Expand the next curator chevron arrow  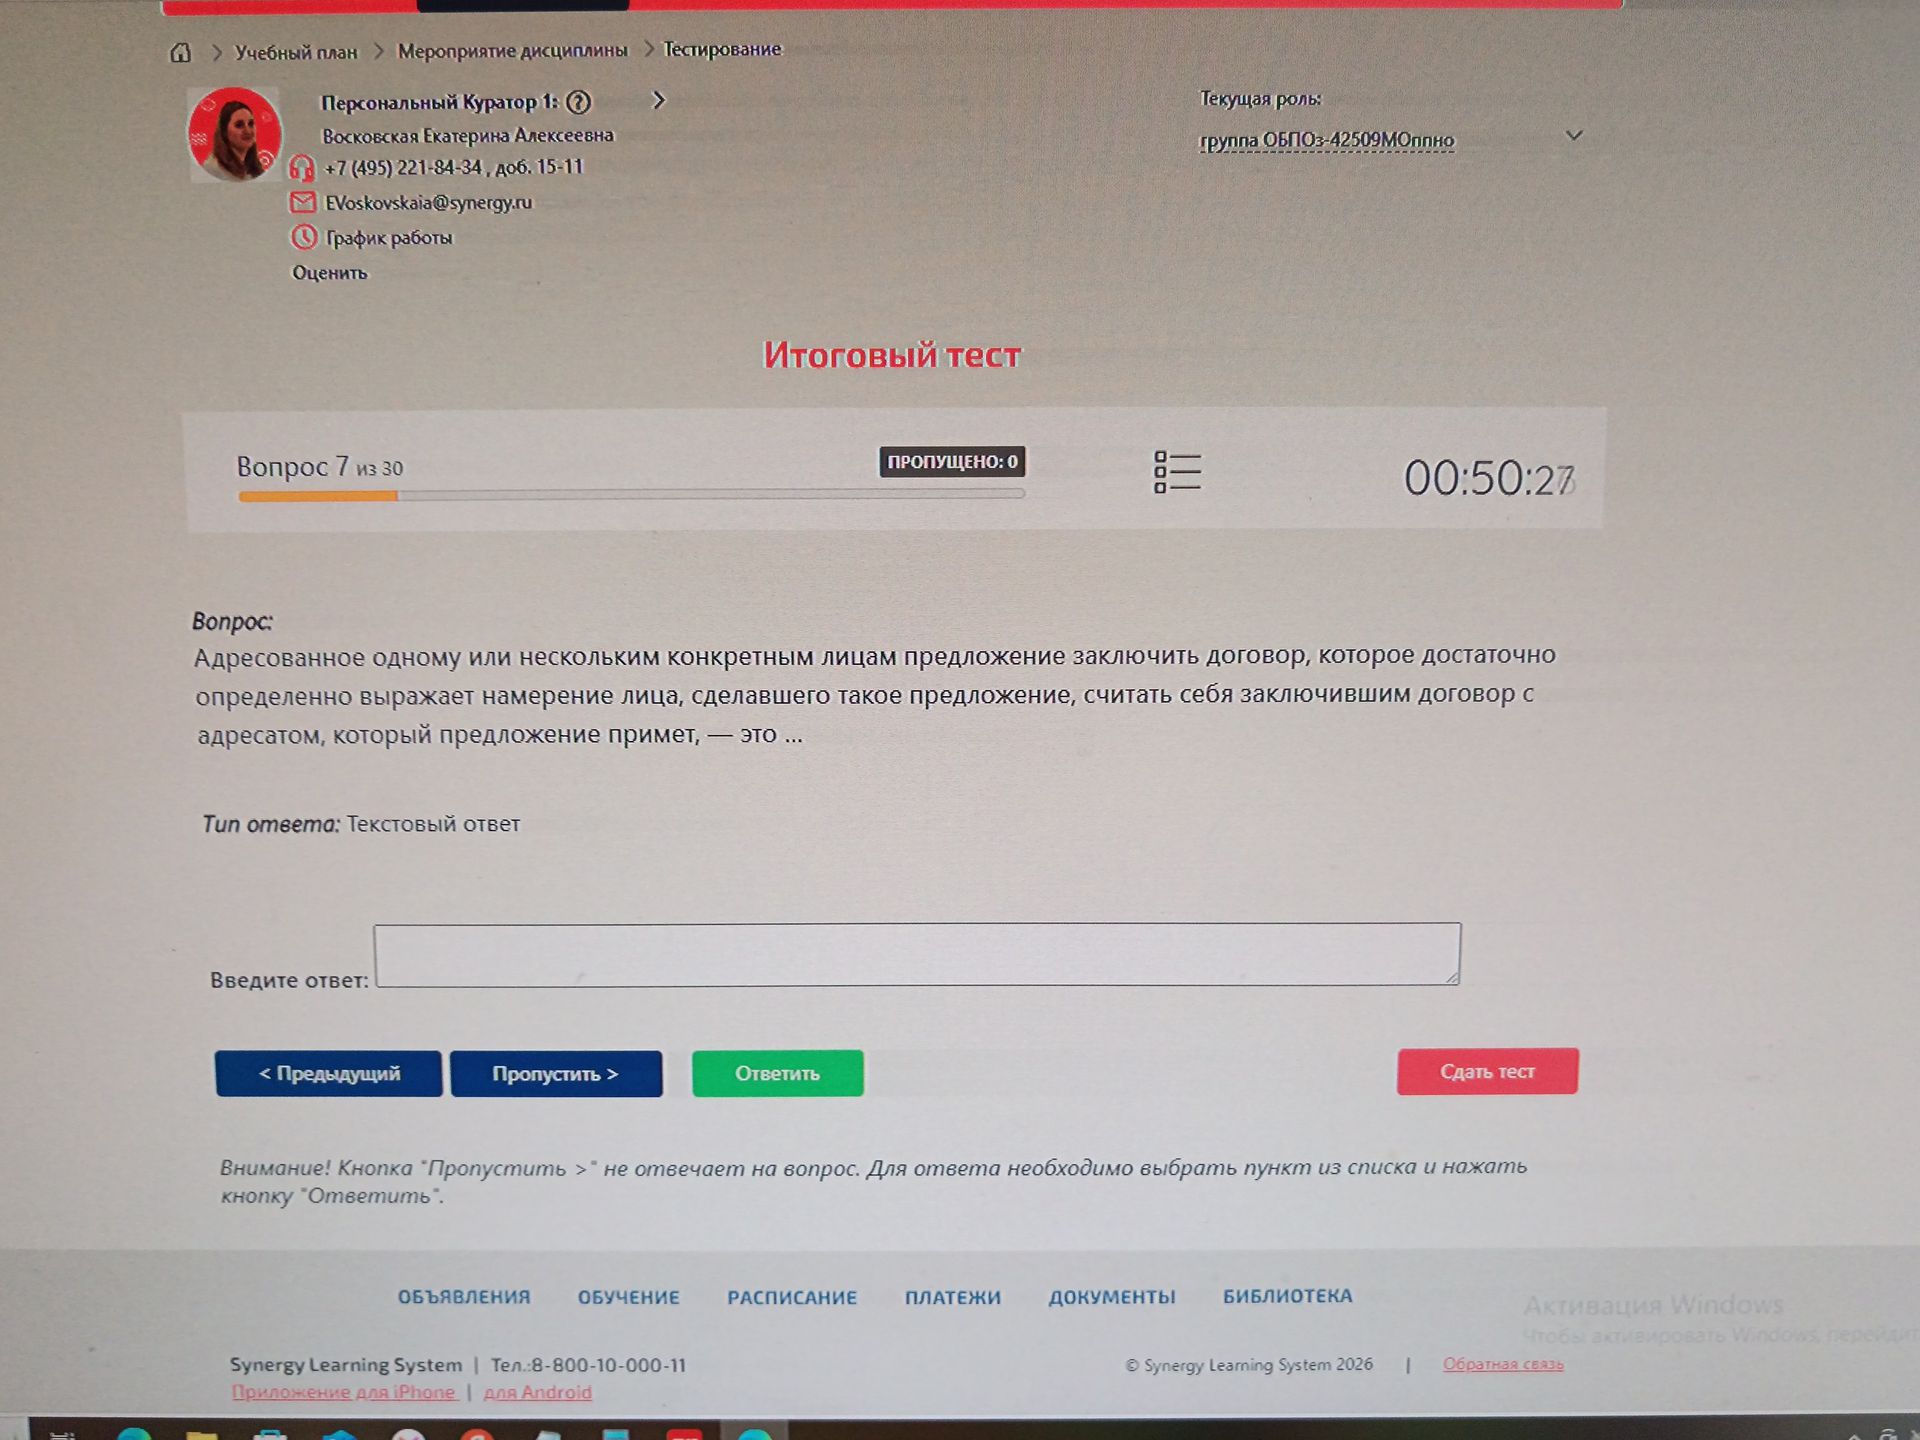tap(658, 100)
